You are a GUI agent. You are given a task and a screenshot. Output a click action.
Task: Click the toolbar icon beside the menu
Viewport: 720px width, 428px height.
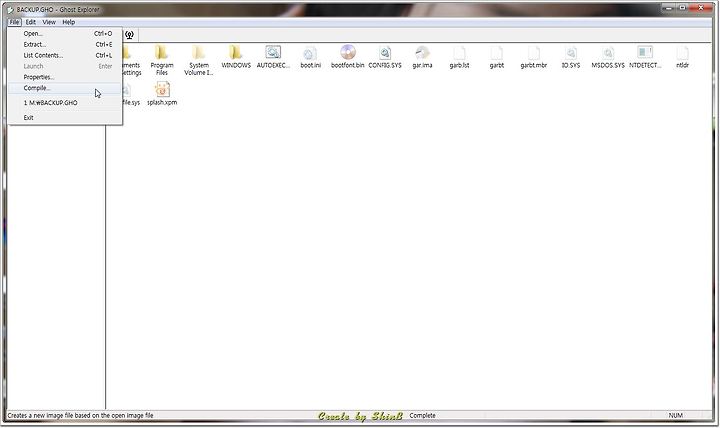tap(129, 35)
